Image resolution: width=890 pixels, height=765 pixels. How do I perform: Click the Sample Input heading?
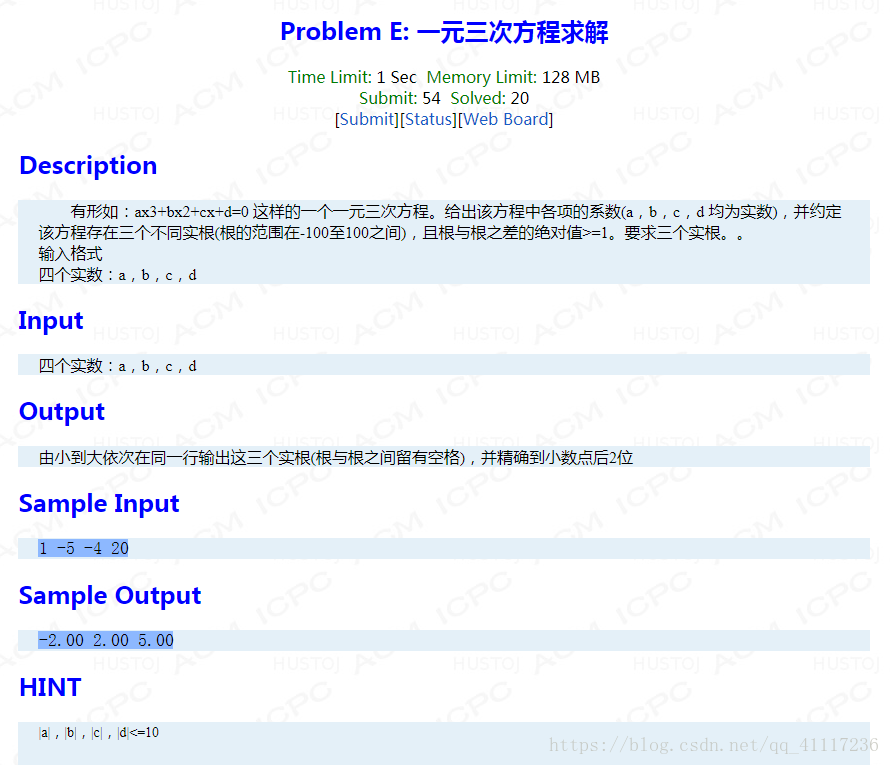point(99,504)
